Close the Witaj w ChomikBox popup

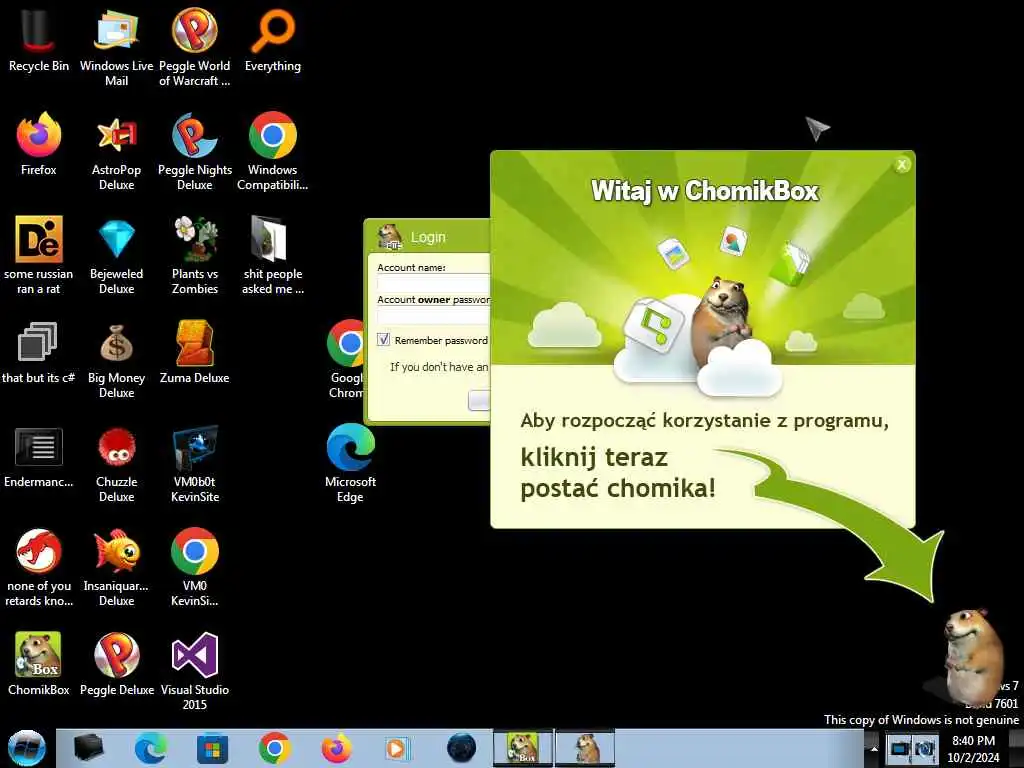(902, 165)
